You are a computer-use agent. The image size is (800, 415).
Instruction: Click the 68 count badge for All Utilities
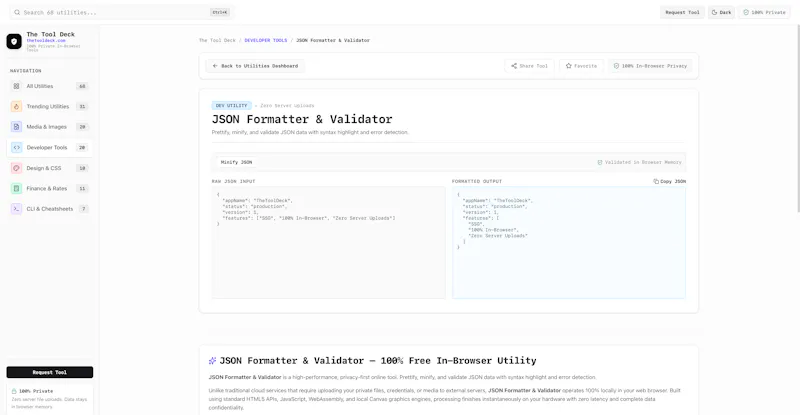82,86
